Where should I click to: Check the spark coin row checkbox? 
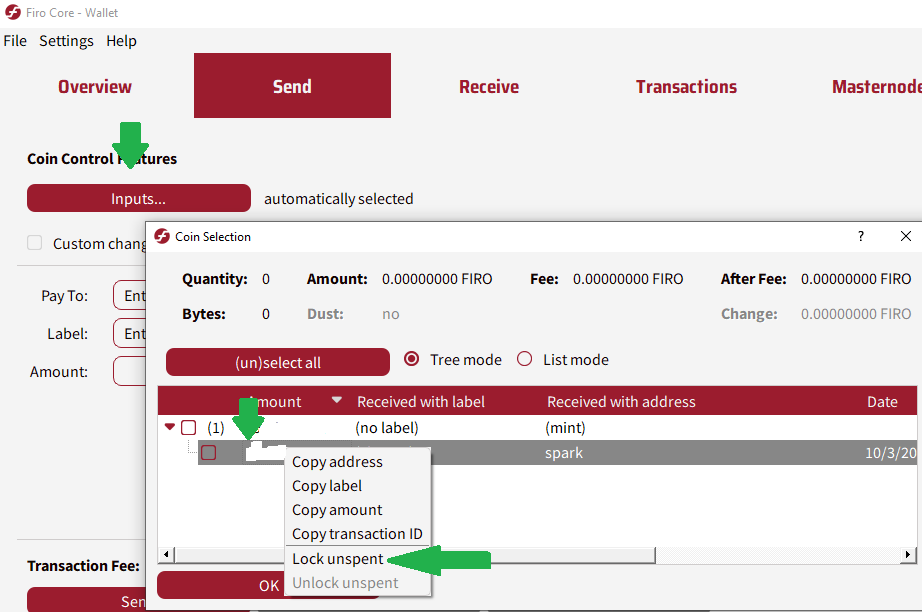208,453
